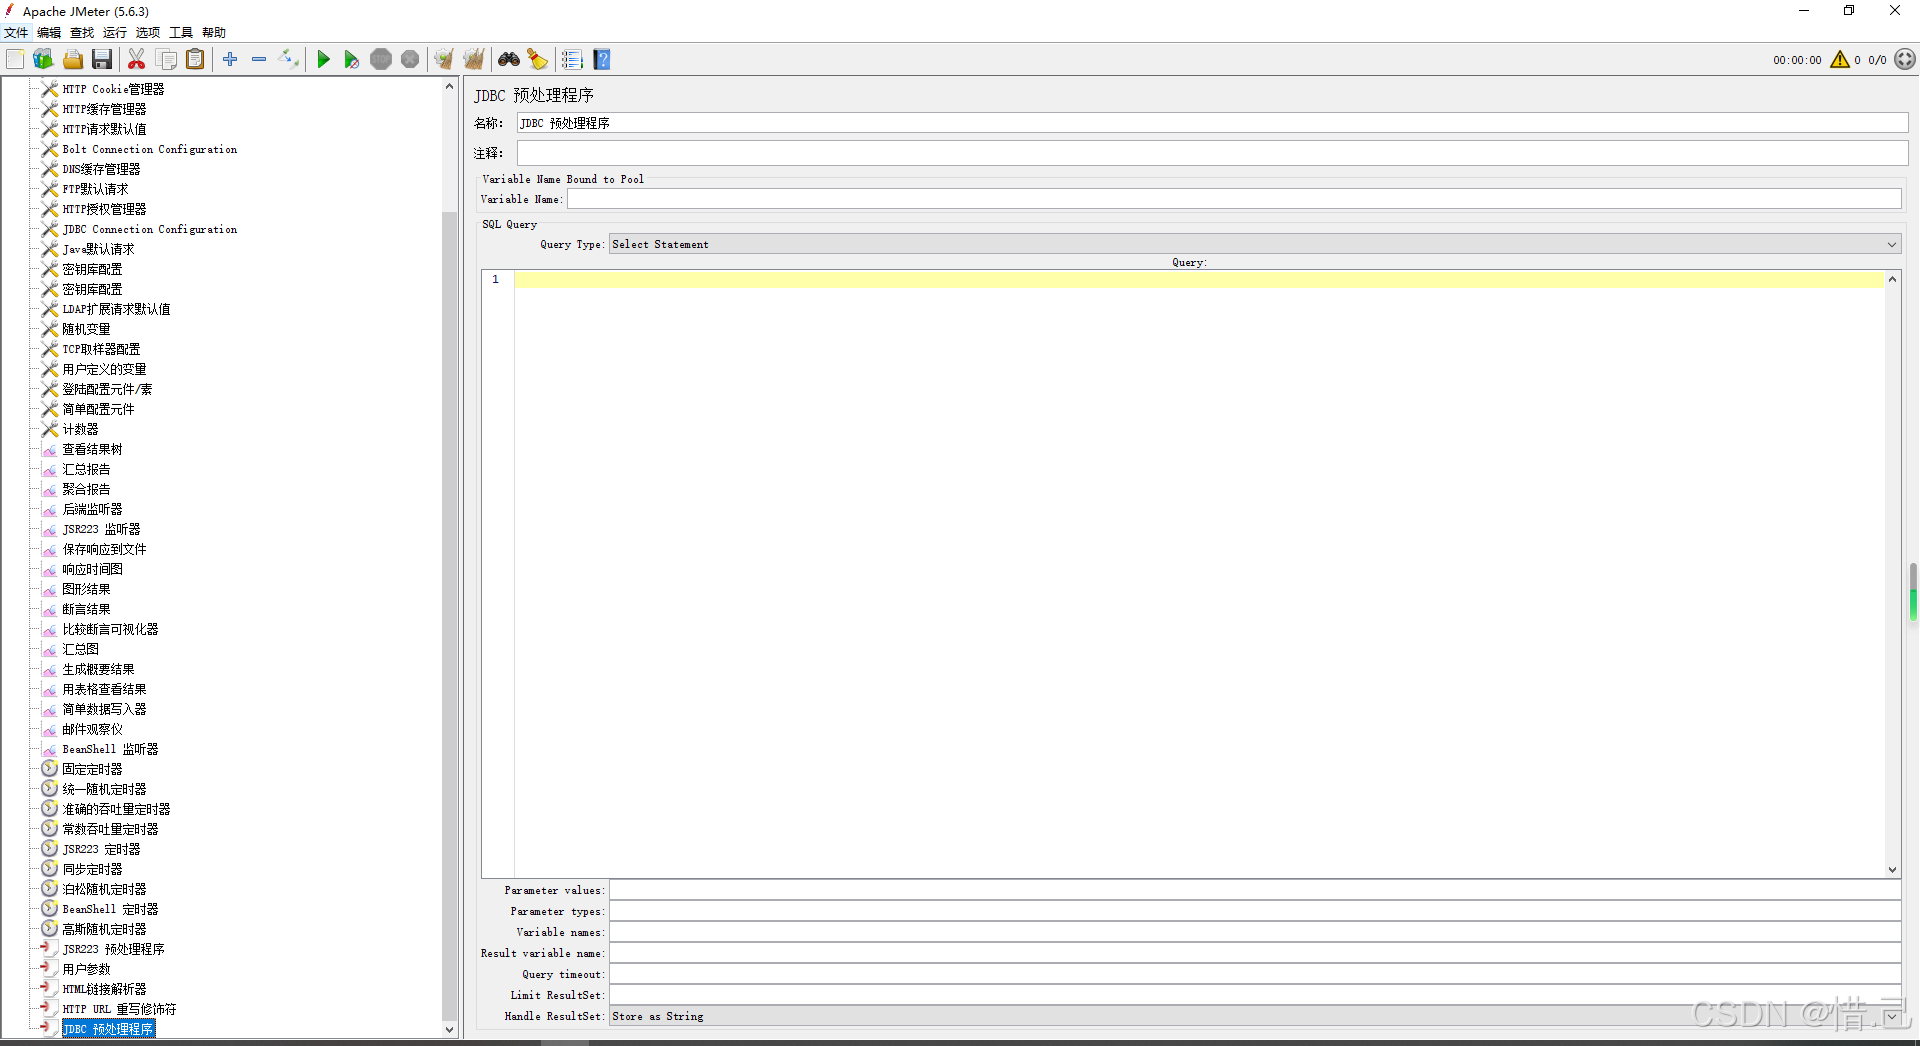Screen dimensions: 1920x1046
Task: Select 查看结果树 listener in the tree
Action: tap(92, 449)
